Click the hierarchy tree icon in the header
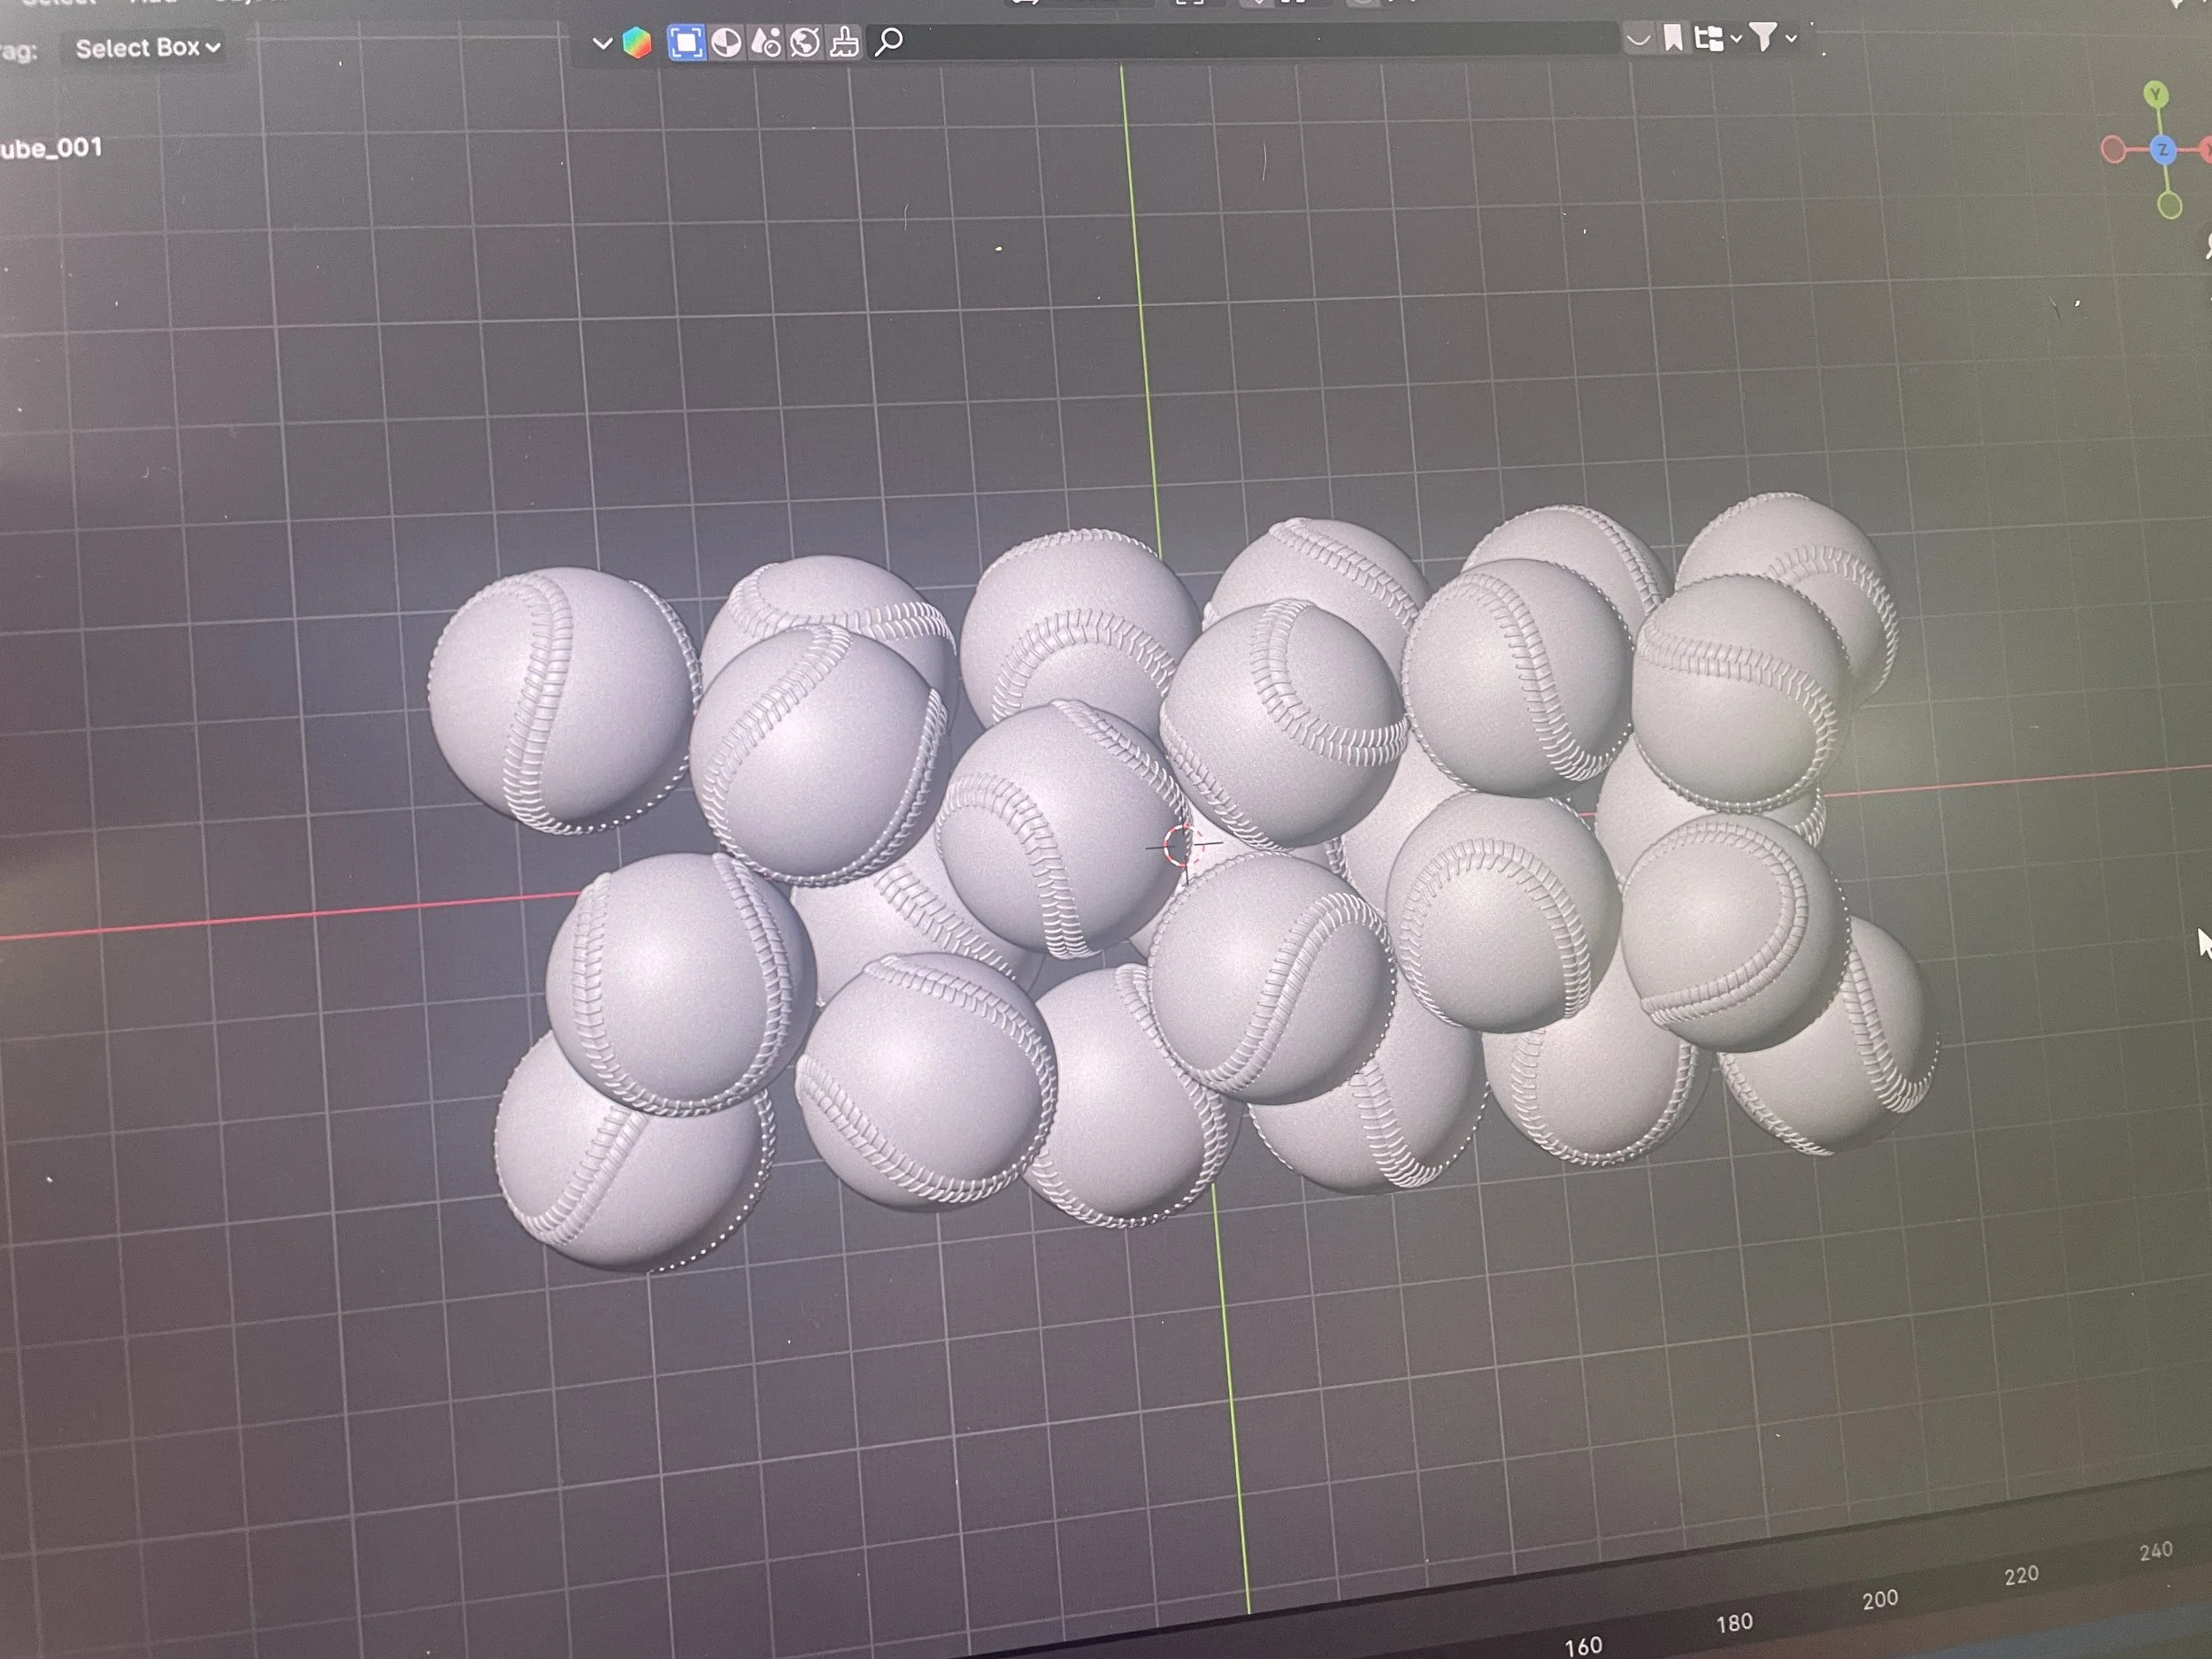Screen dimensions: 2212x1659 tap(1710, 39)
